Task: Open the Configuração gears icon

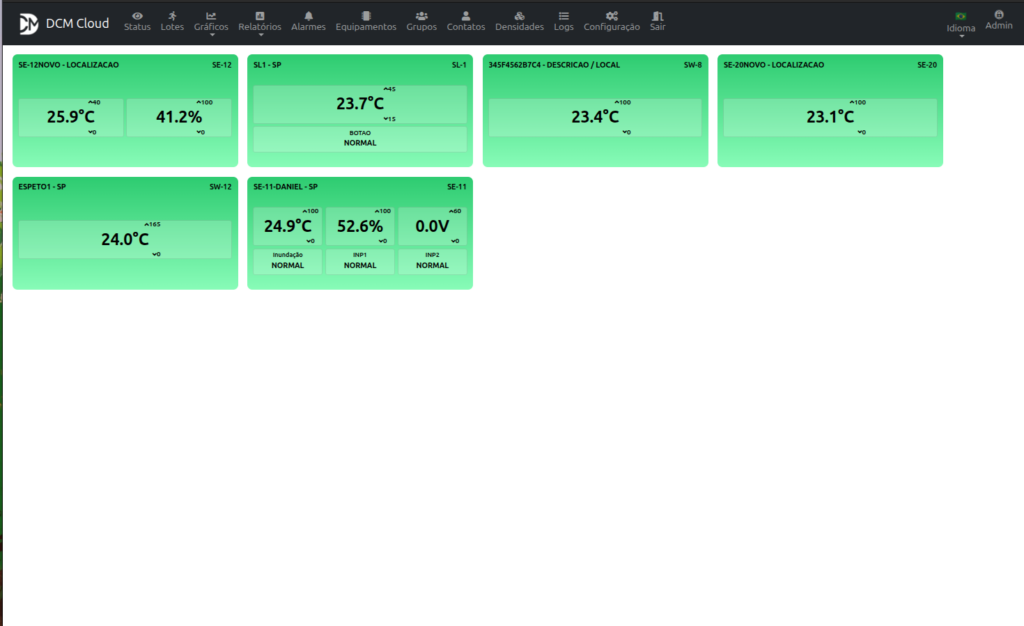Action: pyautogui.click(x=611, y=16)
